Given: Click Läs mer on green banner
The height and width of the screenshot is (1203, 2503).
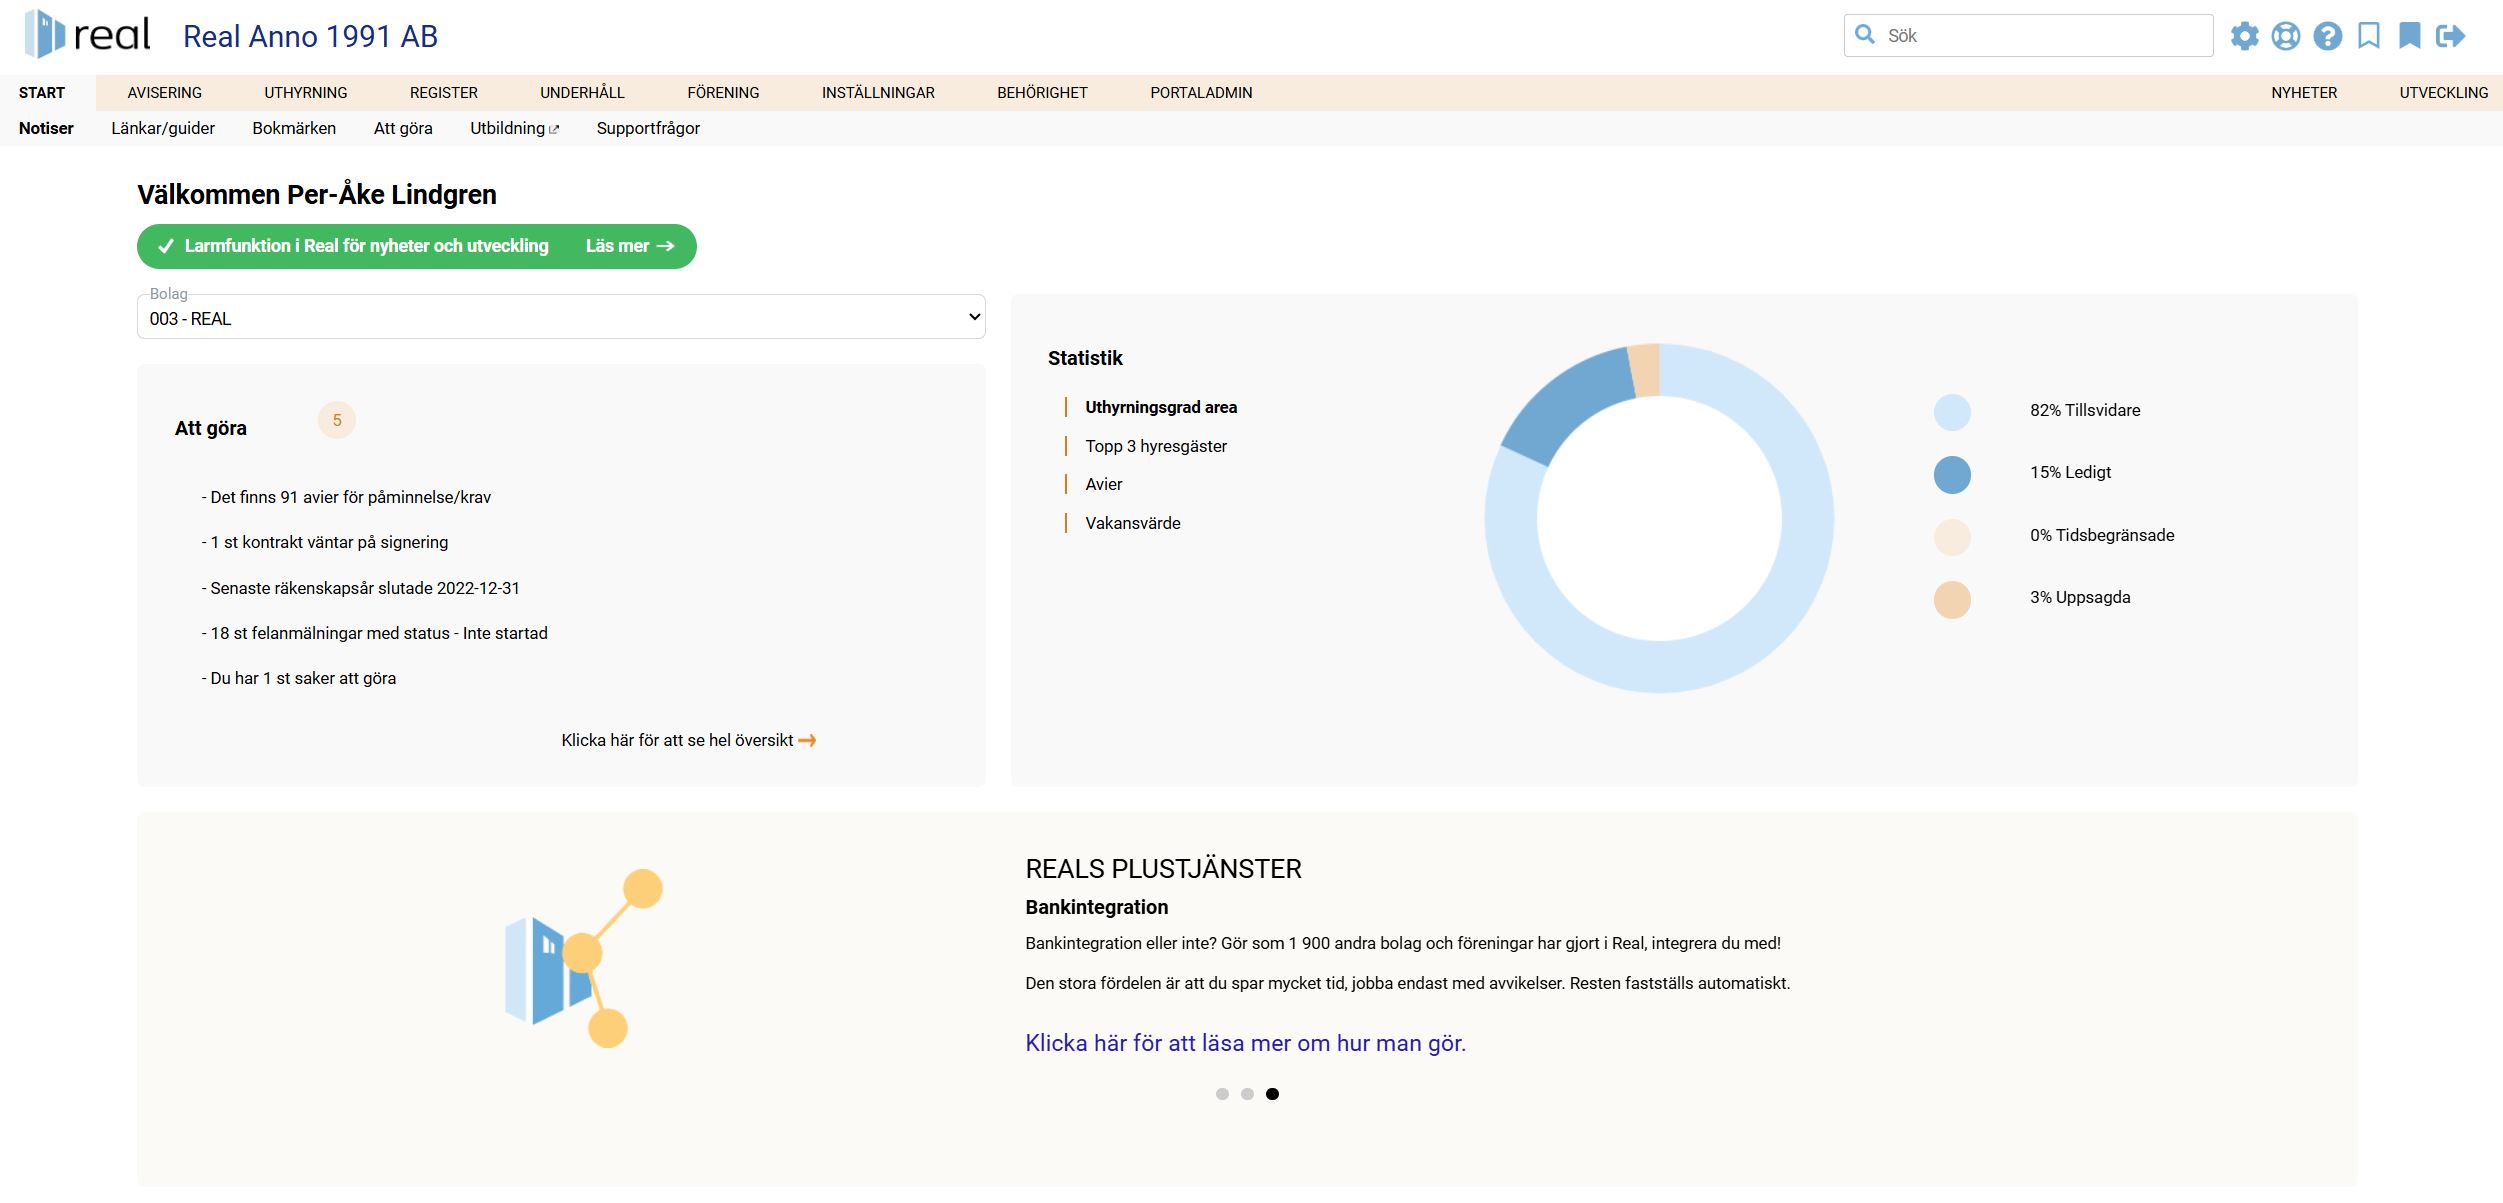Looking at the screenshot, I should click(629, 246).
